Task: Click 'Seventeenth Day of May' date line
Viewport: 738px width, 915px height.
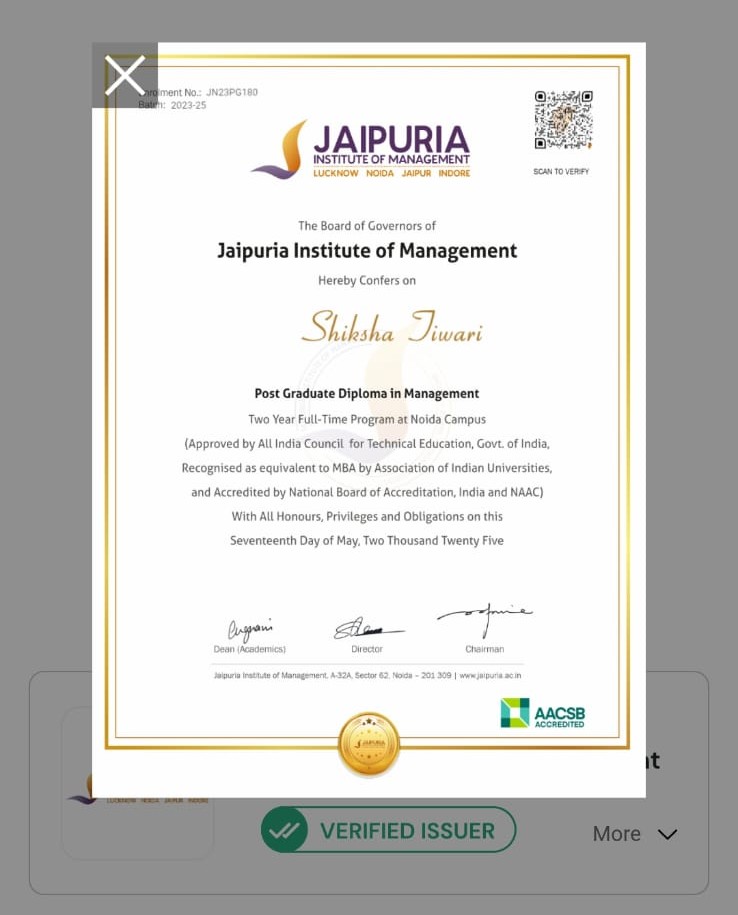Action: tap(366, 541)
